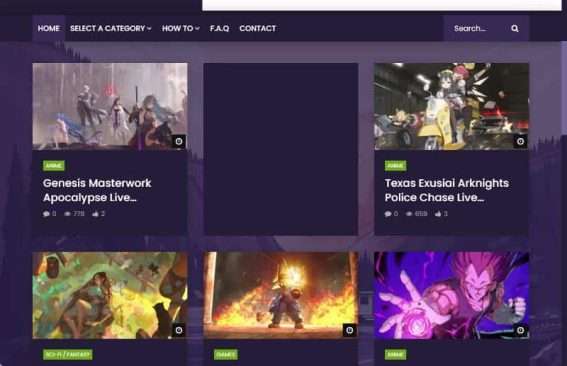Image resolution: width=567 pixels, height=366 pixels.
Task: Click the Games category tag
Action: click(x=226, y=354)
